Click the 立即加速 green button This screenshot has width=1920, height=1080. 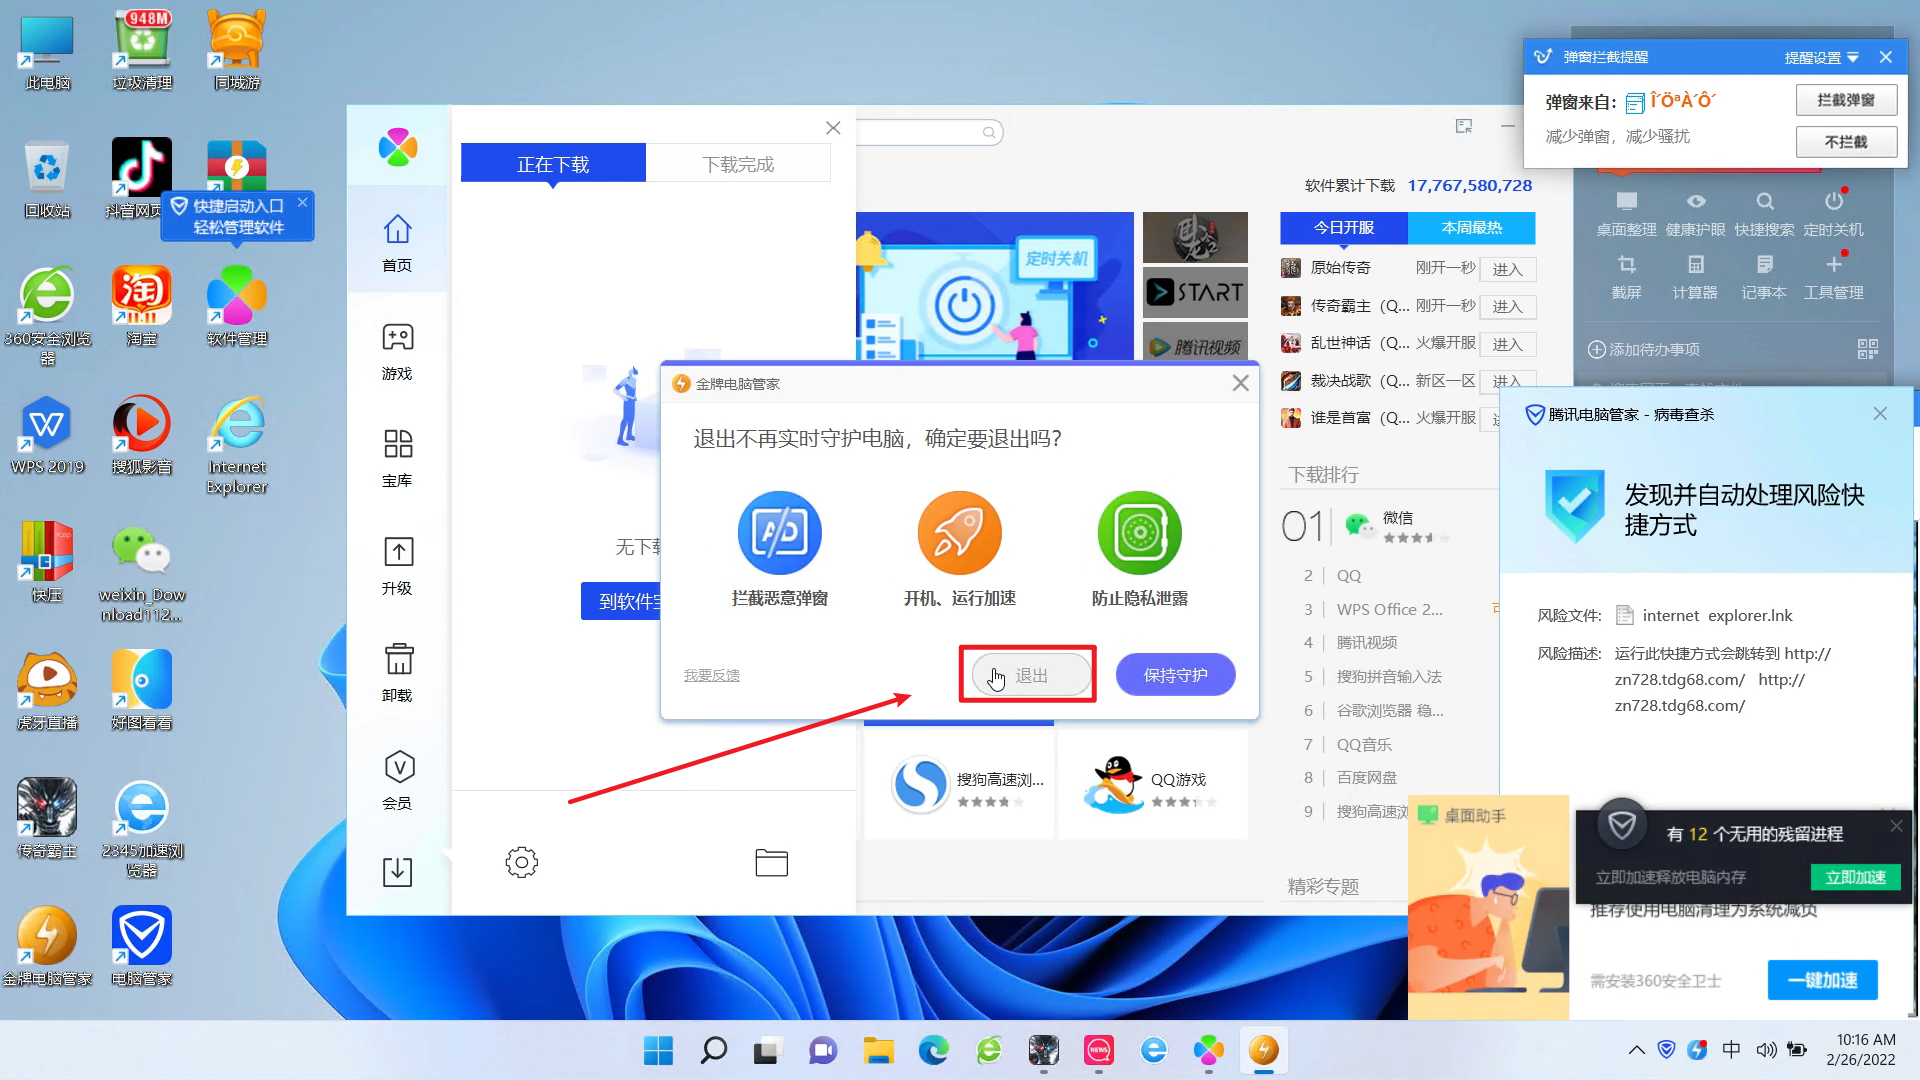[x=1855, y=877]
